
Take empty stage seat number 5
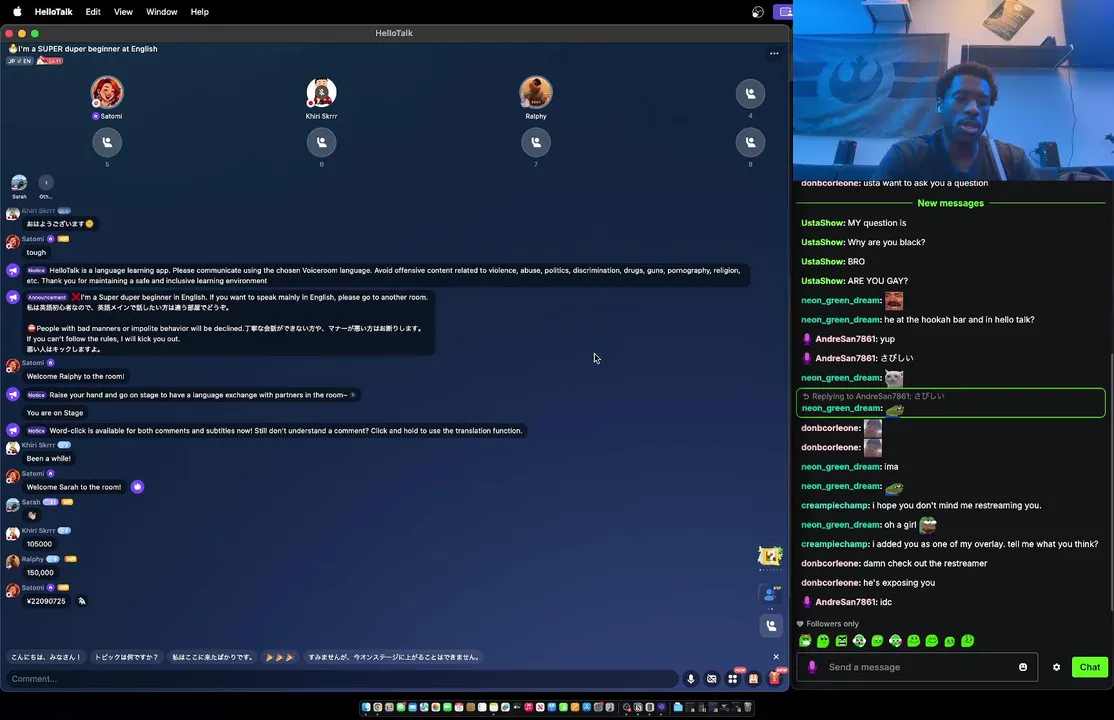[x=107, y=142]
